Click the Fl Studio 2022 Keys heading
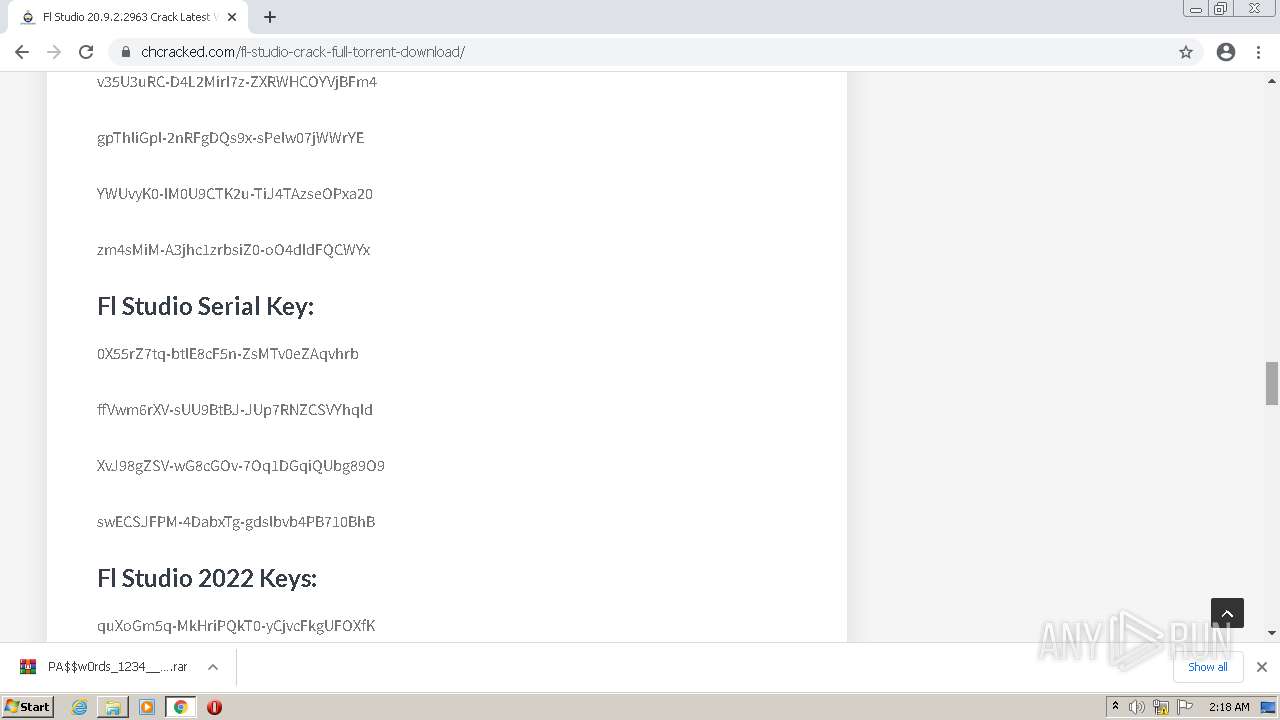The image size is (1280, 720). (x=207, y=578)
